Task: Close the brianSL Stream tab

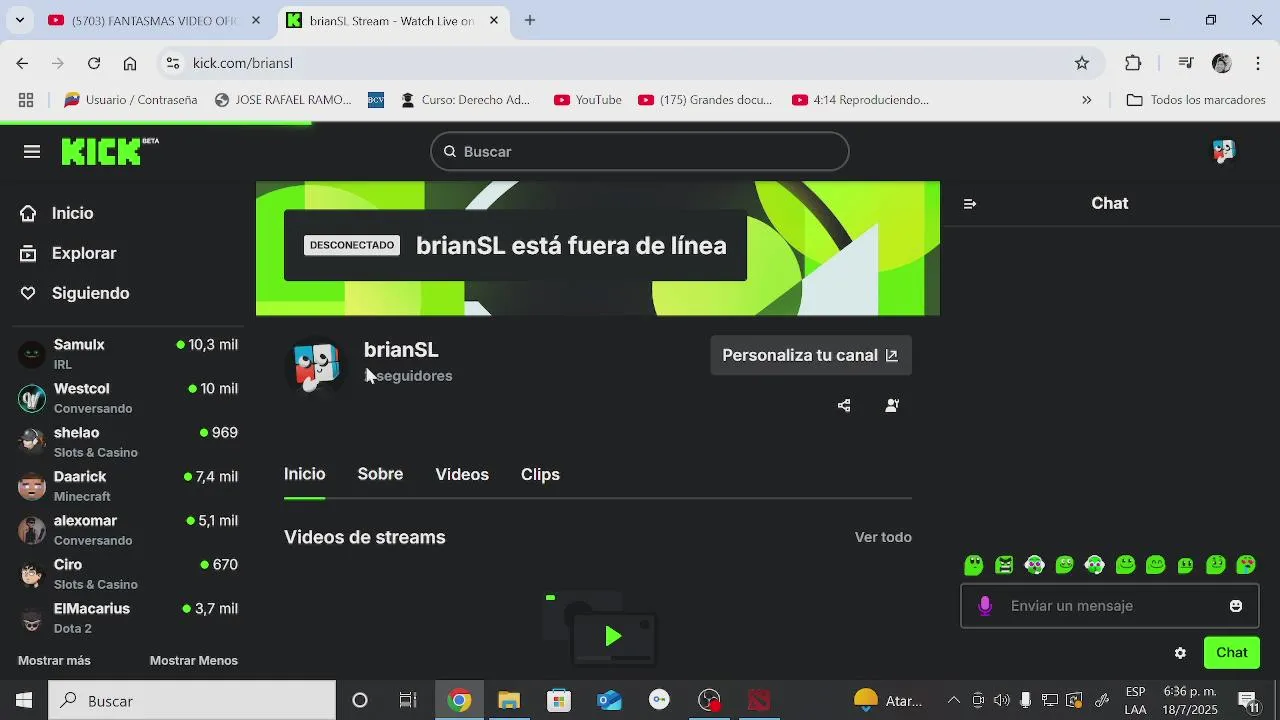Action: coord(493,20)
